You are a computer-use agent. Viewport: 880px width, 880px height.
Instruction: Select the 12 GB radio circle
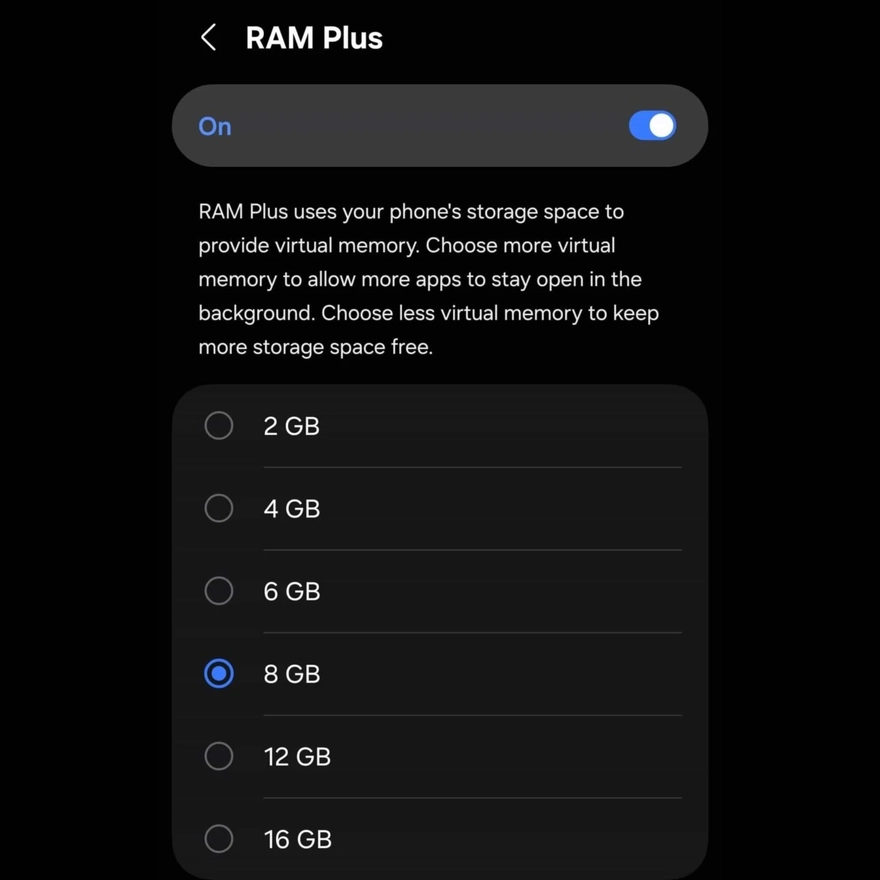click(x=219, y=756)
